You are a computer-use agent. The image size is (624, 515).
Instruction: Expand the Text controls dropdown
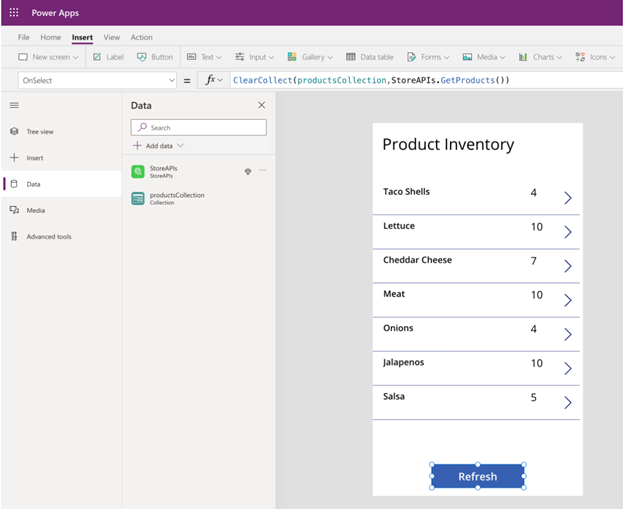[204, 57]
